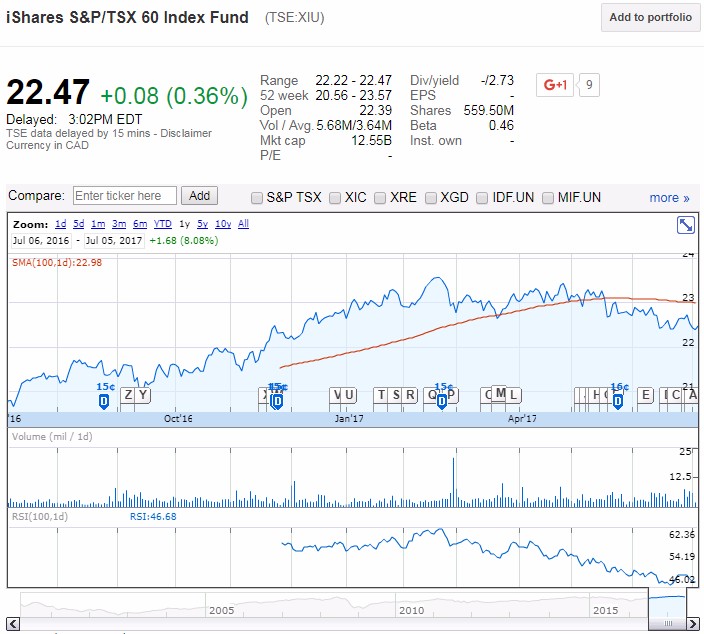The height and width of the screenshot is (634, 704).
Task: Check the XRE compare checkbox
Action: click(380, 198)
